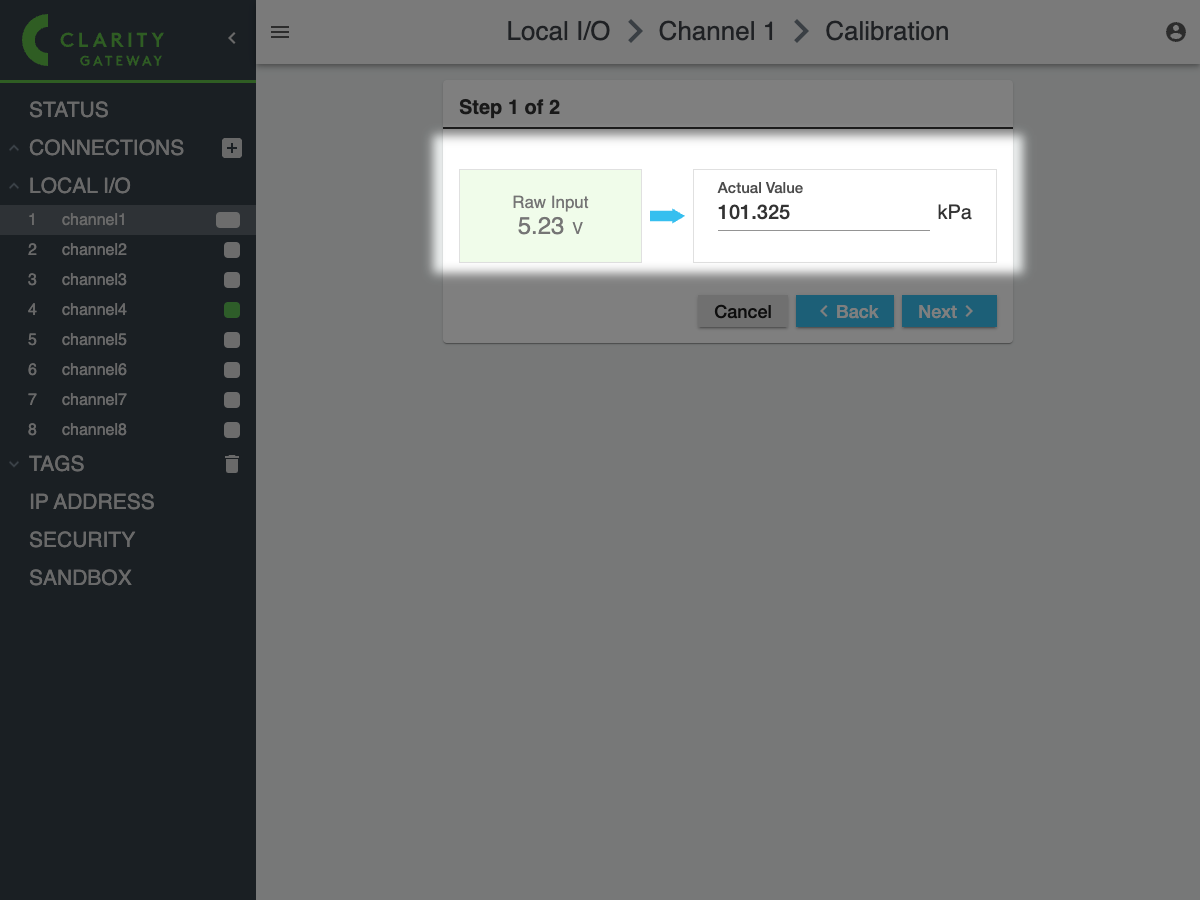
Task: Click channel4 green status indicator
Action: [232, 310]
